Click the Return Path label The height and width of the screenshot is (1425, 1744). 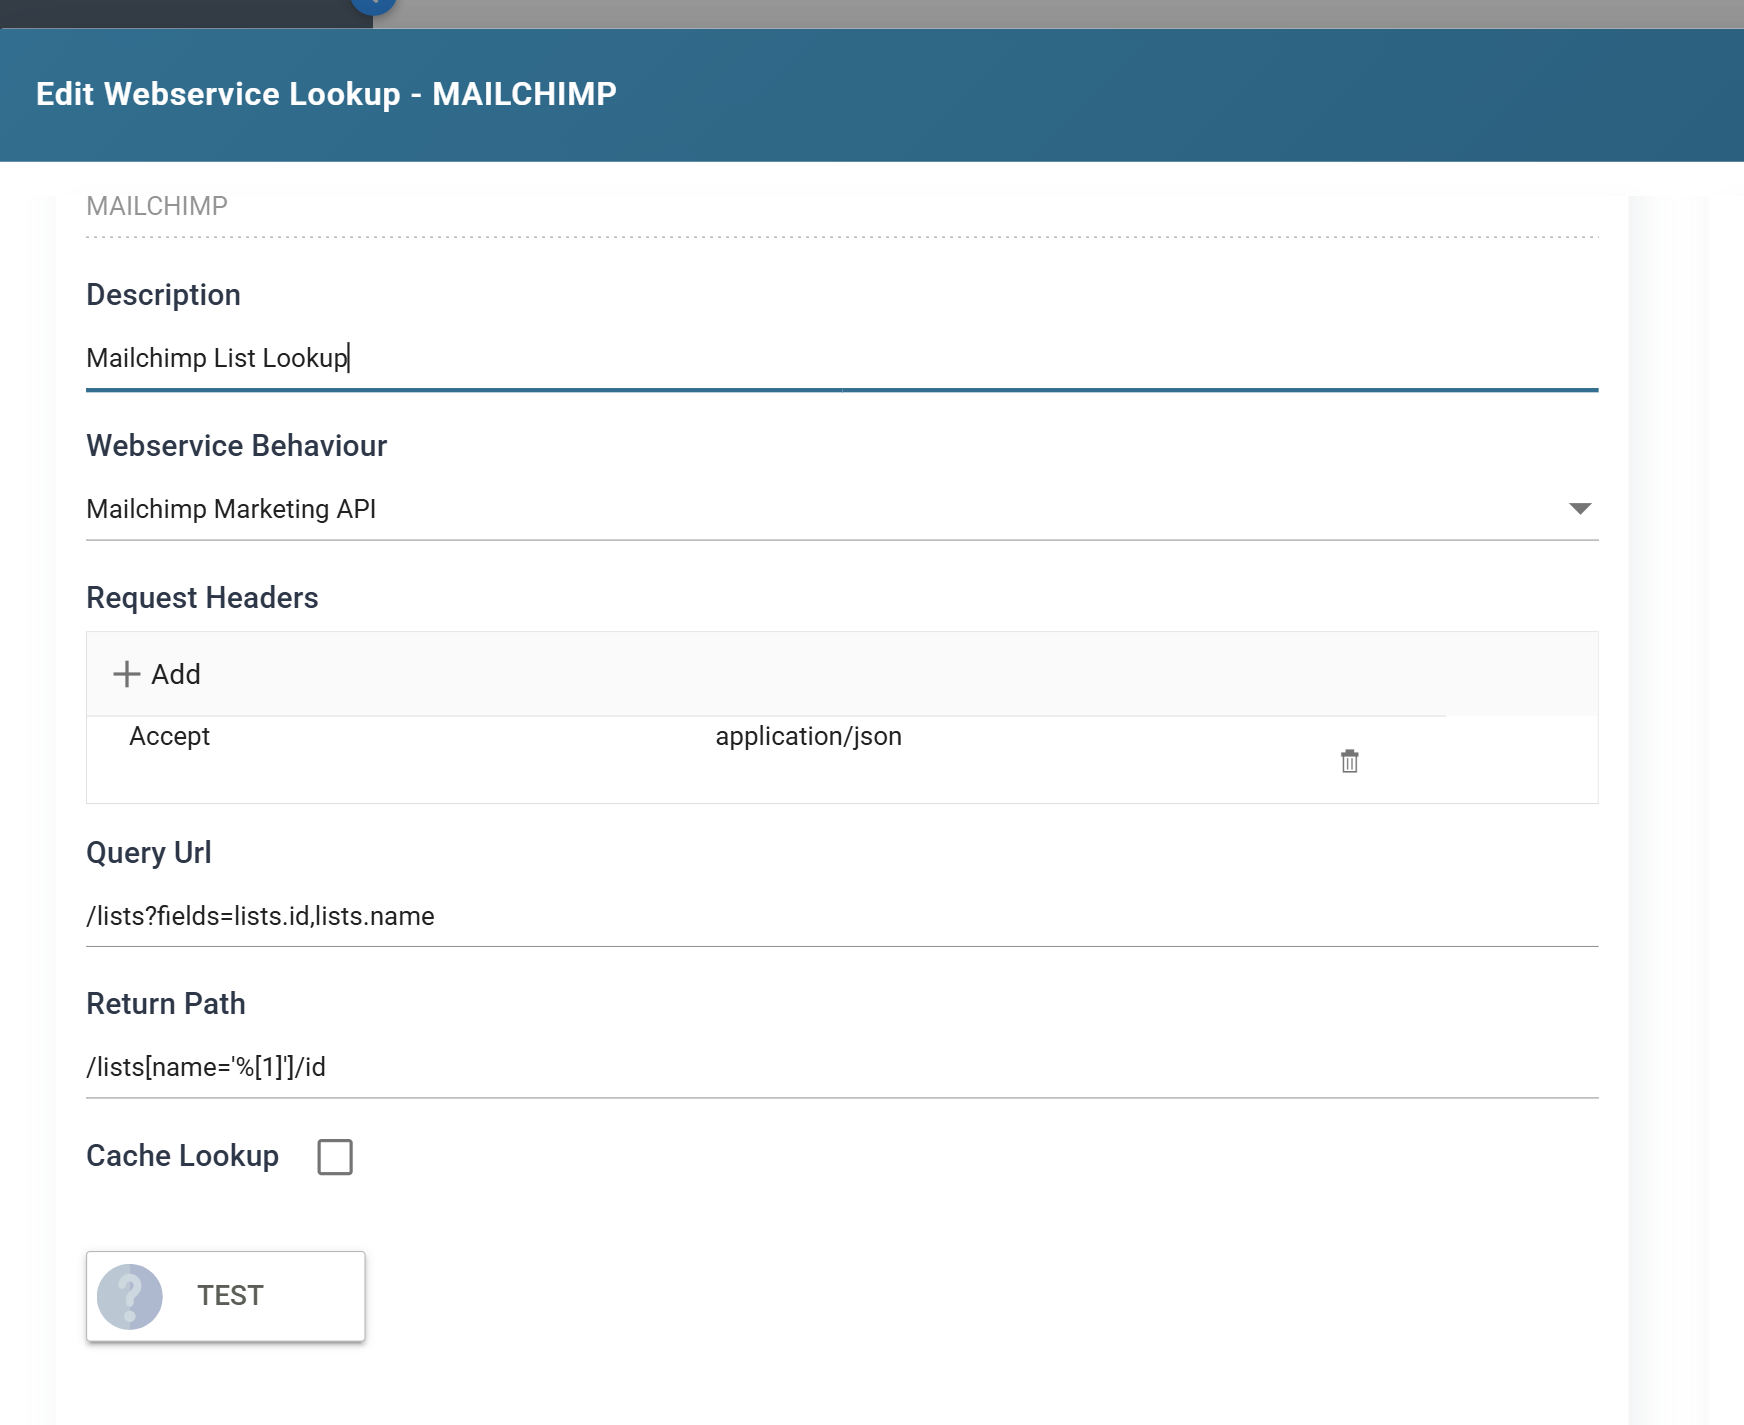point(166,1003)
